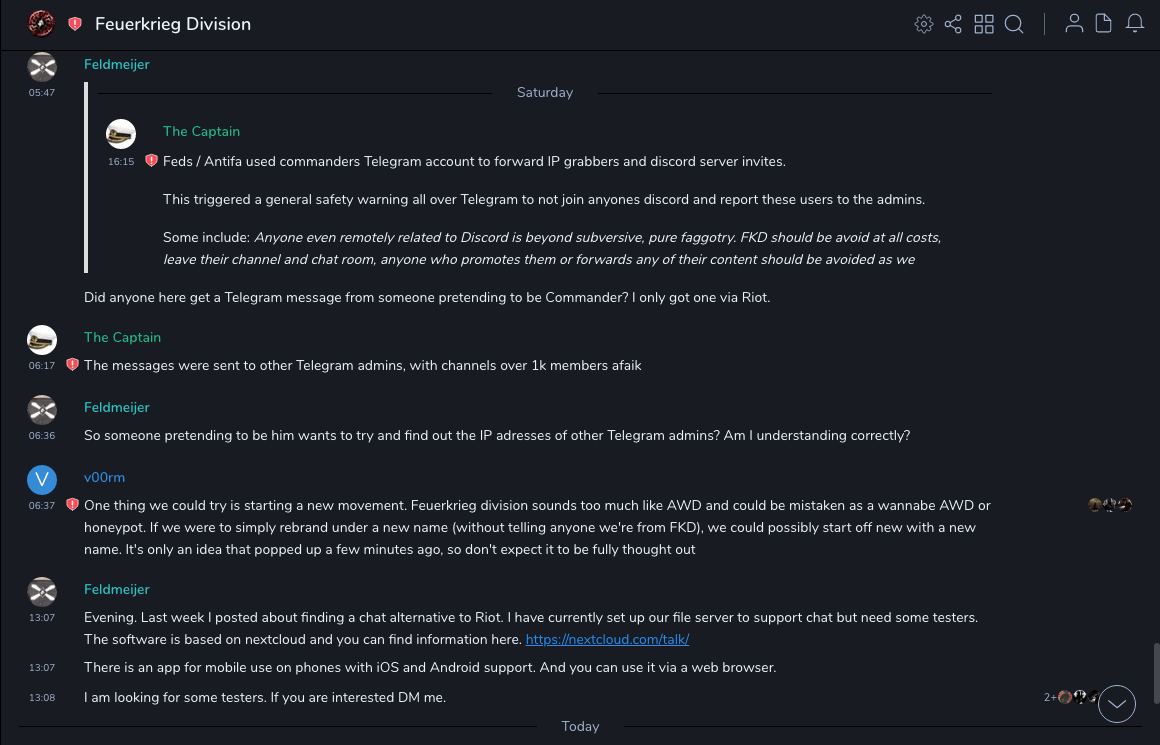Open the files panel icon
Image resolution: width=1160 pixels, height=745 pixels.
point(1104,24)
